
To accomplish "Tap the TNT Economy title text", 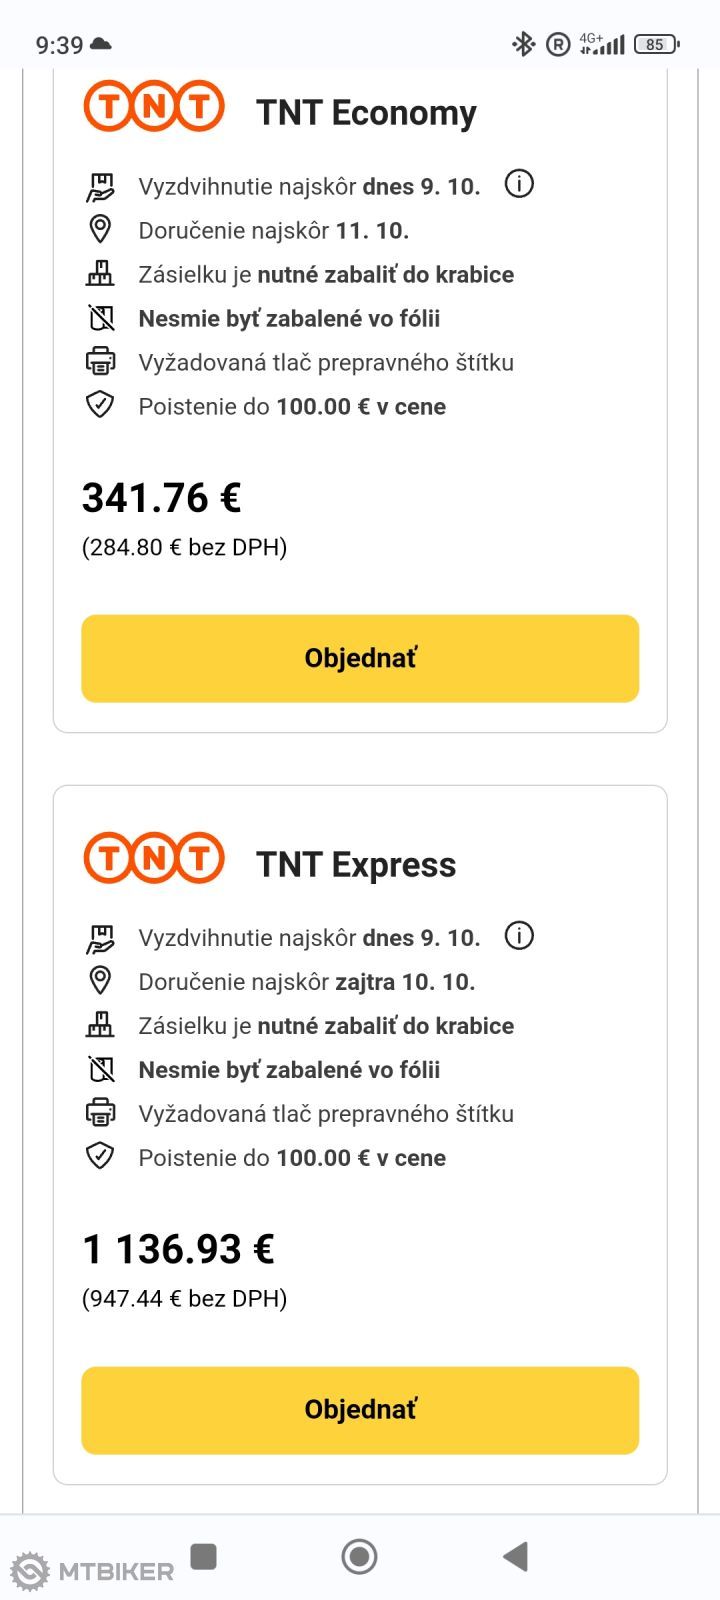I will click(x=366, y=113).
